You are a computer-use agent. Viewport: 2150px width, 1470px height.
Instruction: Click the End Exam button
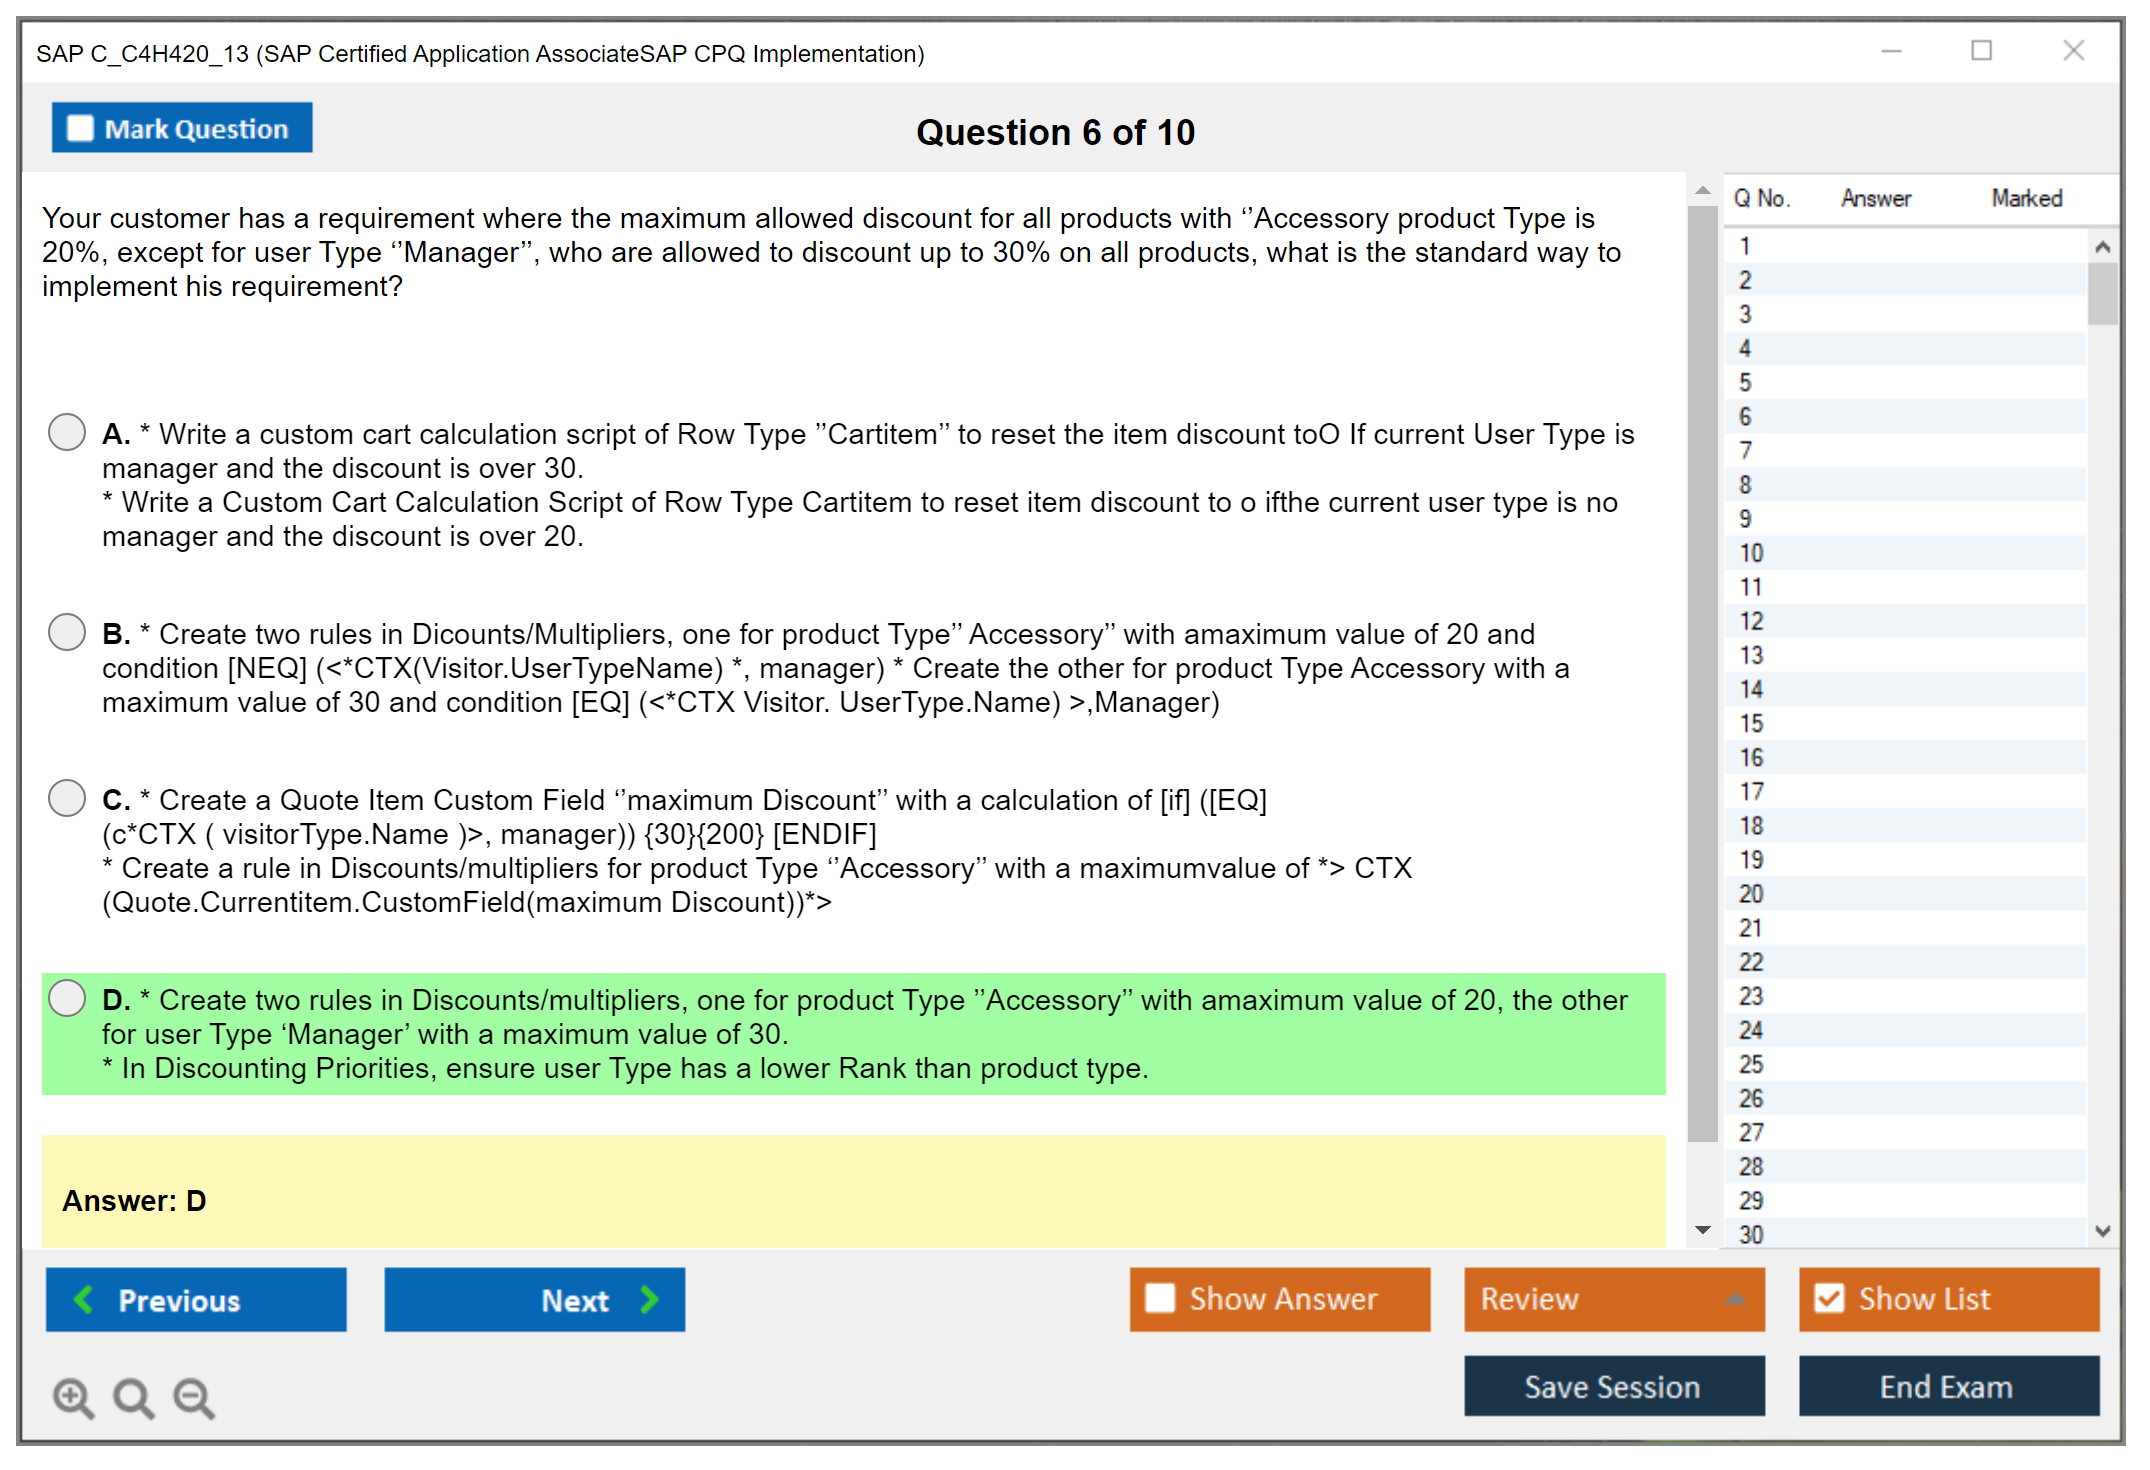tap(1947, 1386)
